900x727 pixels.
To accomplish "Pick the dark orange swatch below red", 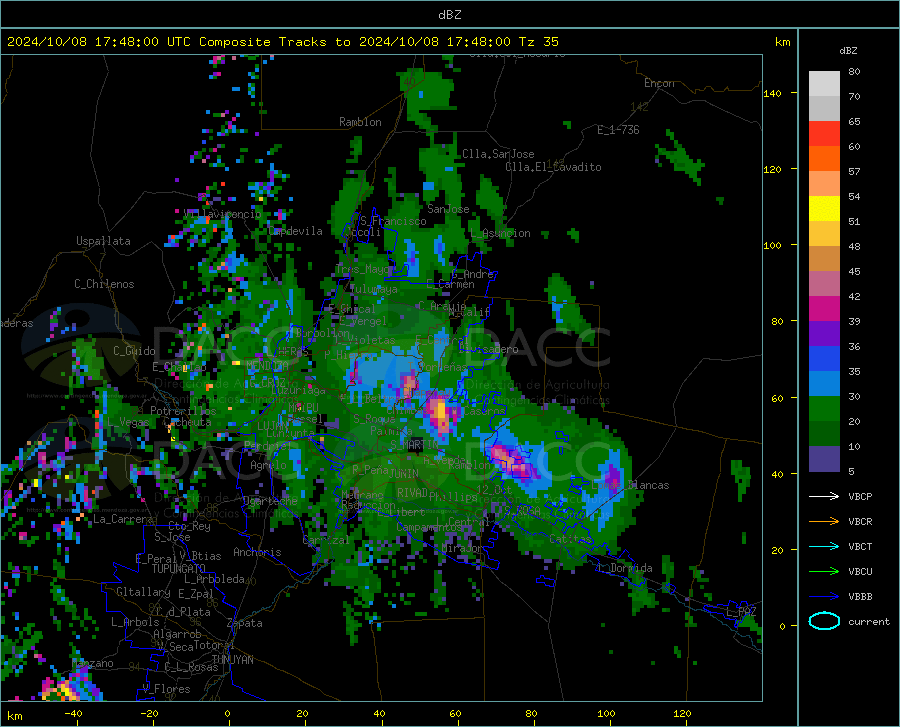I will [x=824, y=158].
